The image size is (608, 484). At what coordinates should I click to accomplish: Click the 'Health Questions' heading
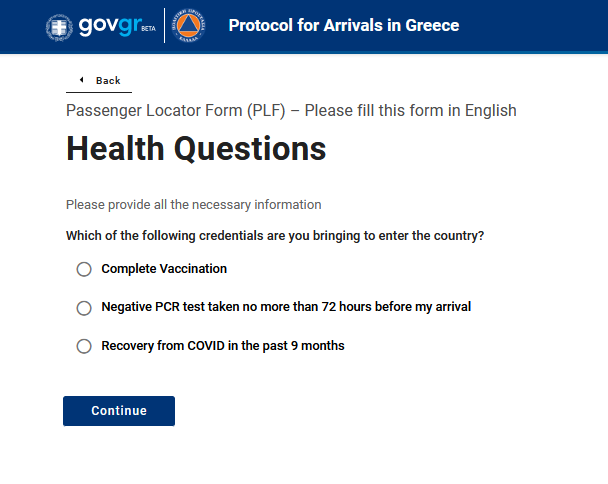(196, 149)
